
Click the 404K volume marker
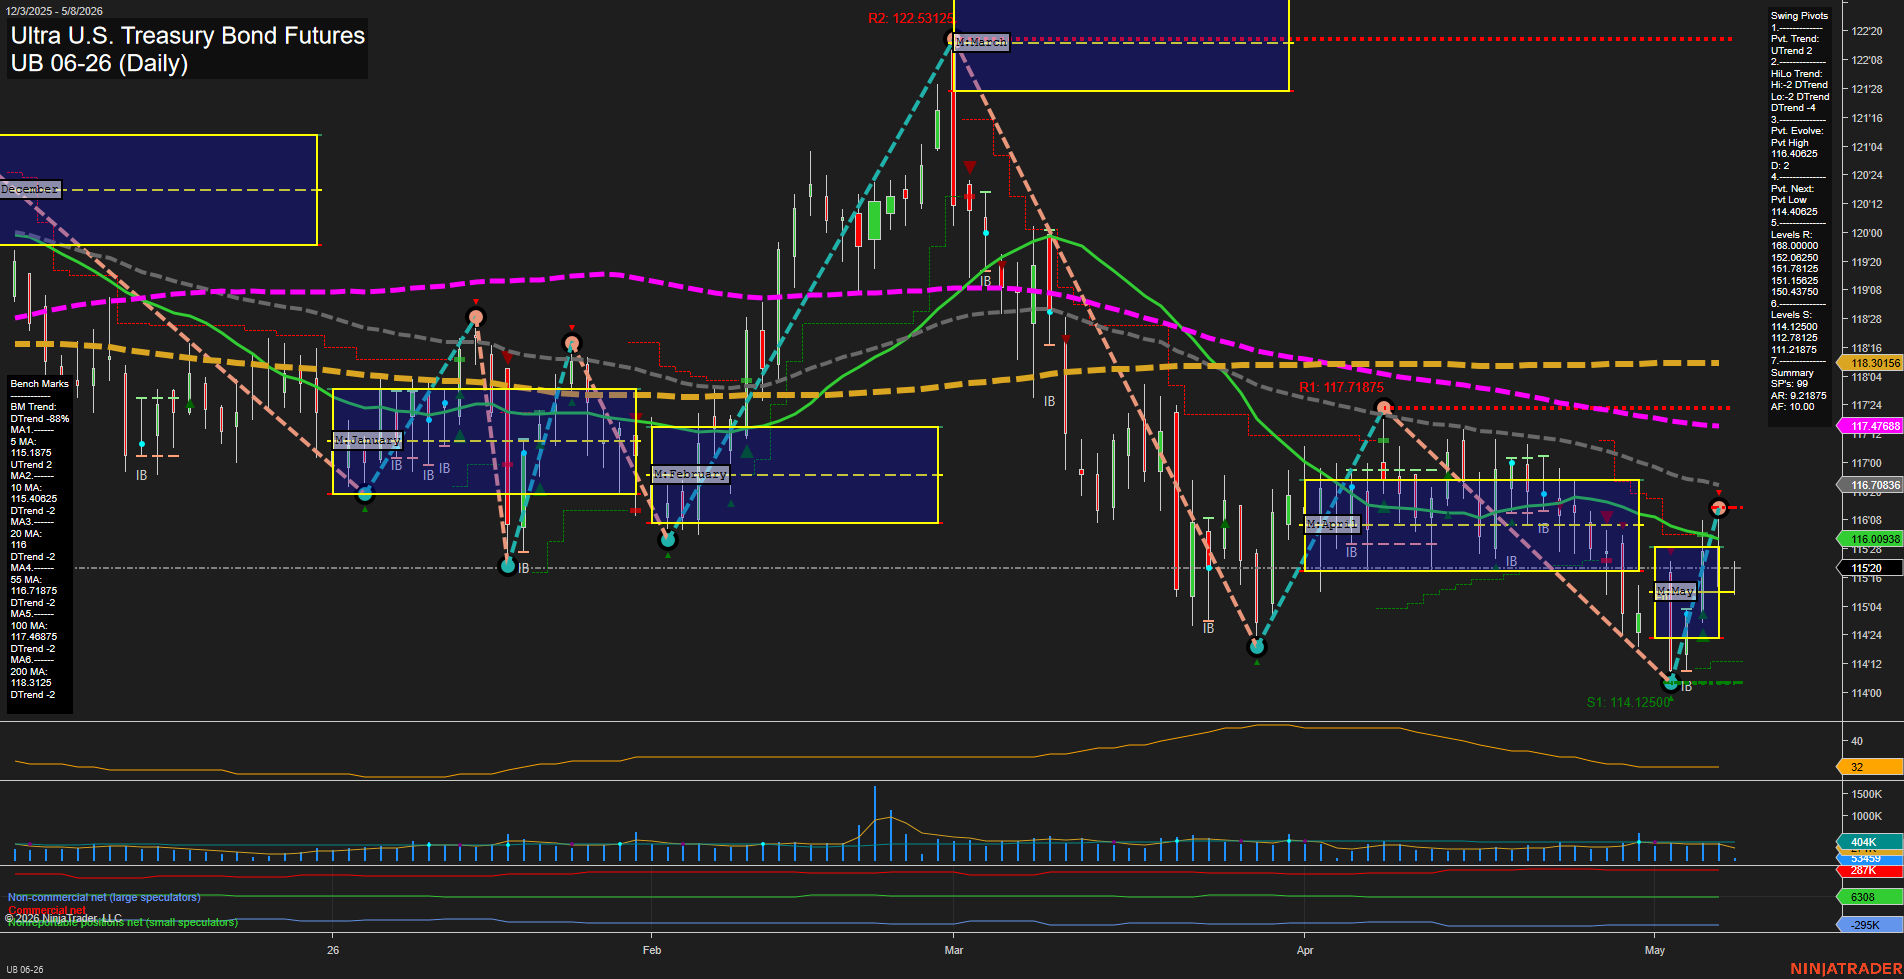coord(1871,842)
